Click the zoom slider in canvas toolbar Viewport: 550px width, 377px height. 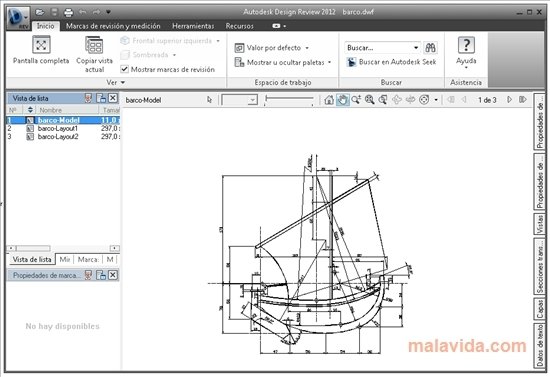tap(289, 100)
